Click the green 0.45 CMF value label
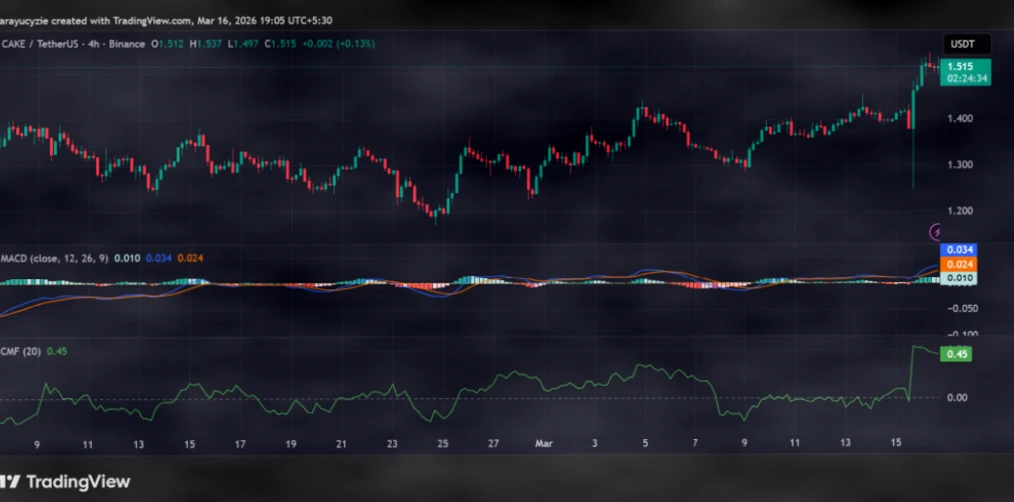Viewport: 1014px width, 502px height. 957,354
